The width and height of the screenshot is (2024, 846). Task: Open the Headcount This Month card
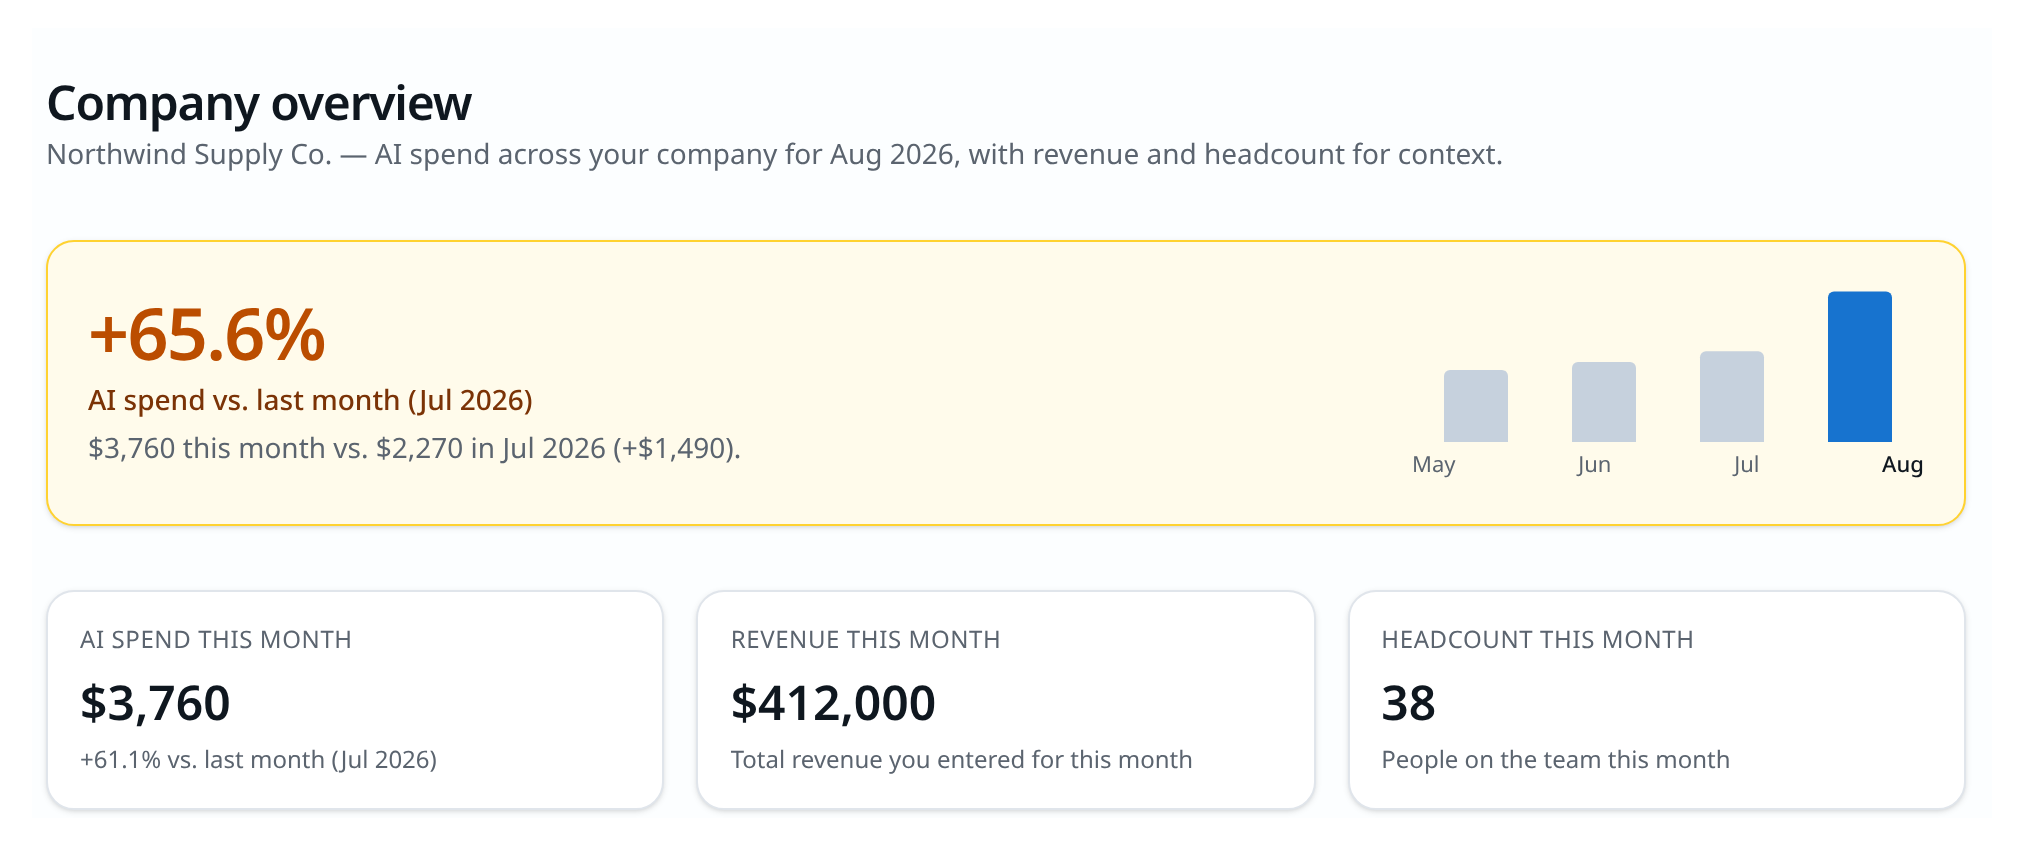[x=1657, y=700]
